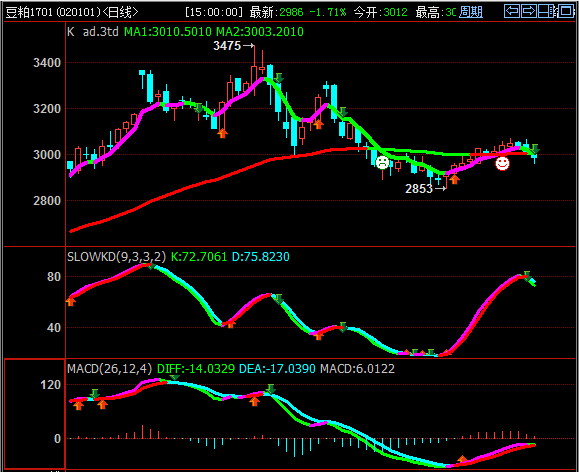This screenshot has height=472, width=579.
Task: Click the sad face marker on chart
Action: (382, 162)
